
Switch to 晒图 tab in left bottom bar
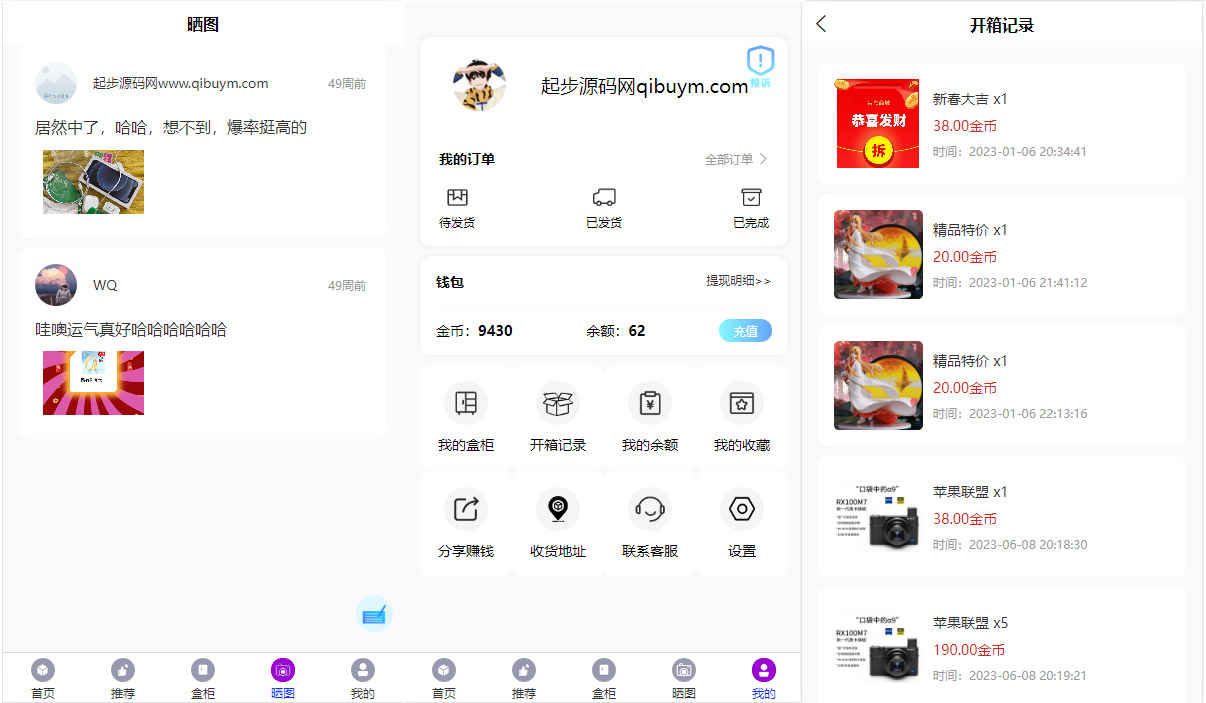(283, 678)
